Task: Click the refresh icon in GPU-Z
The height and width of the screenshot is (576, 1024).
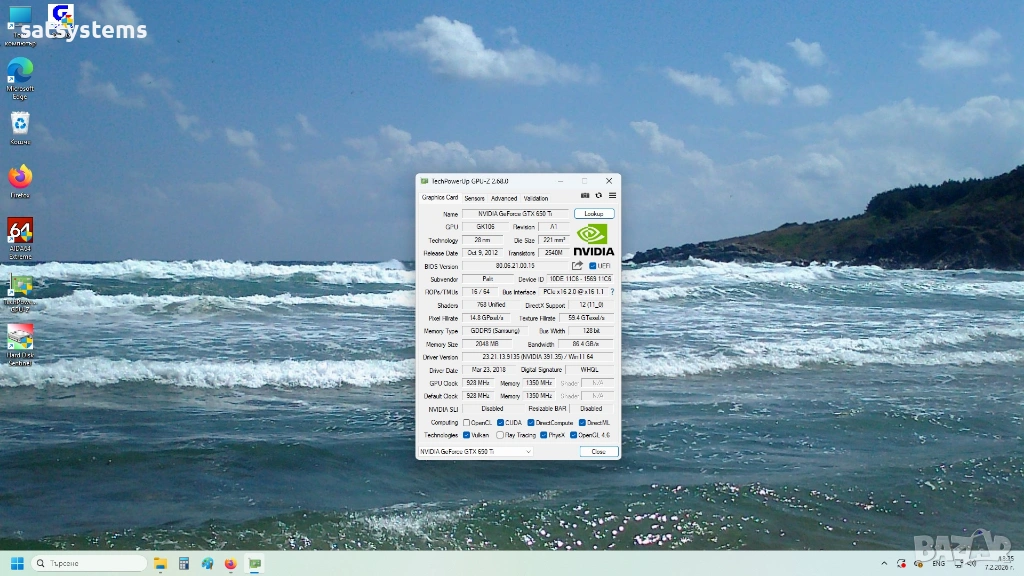Action: tap(599, 196)
